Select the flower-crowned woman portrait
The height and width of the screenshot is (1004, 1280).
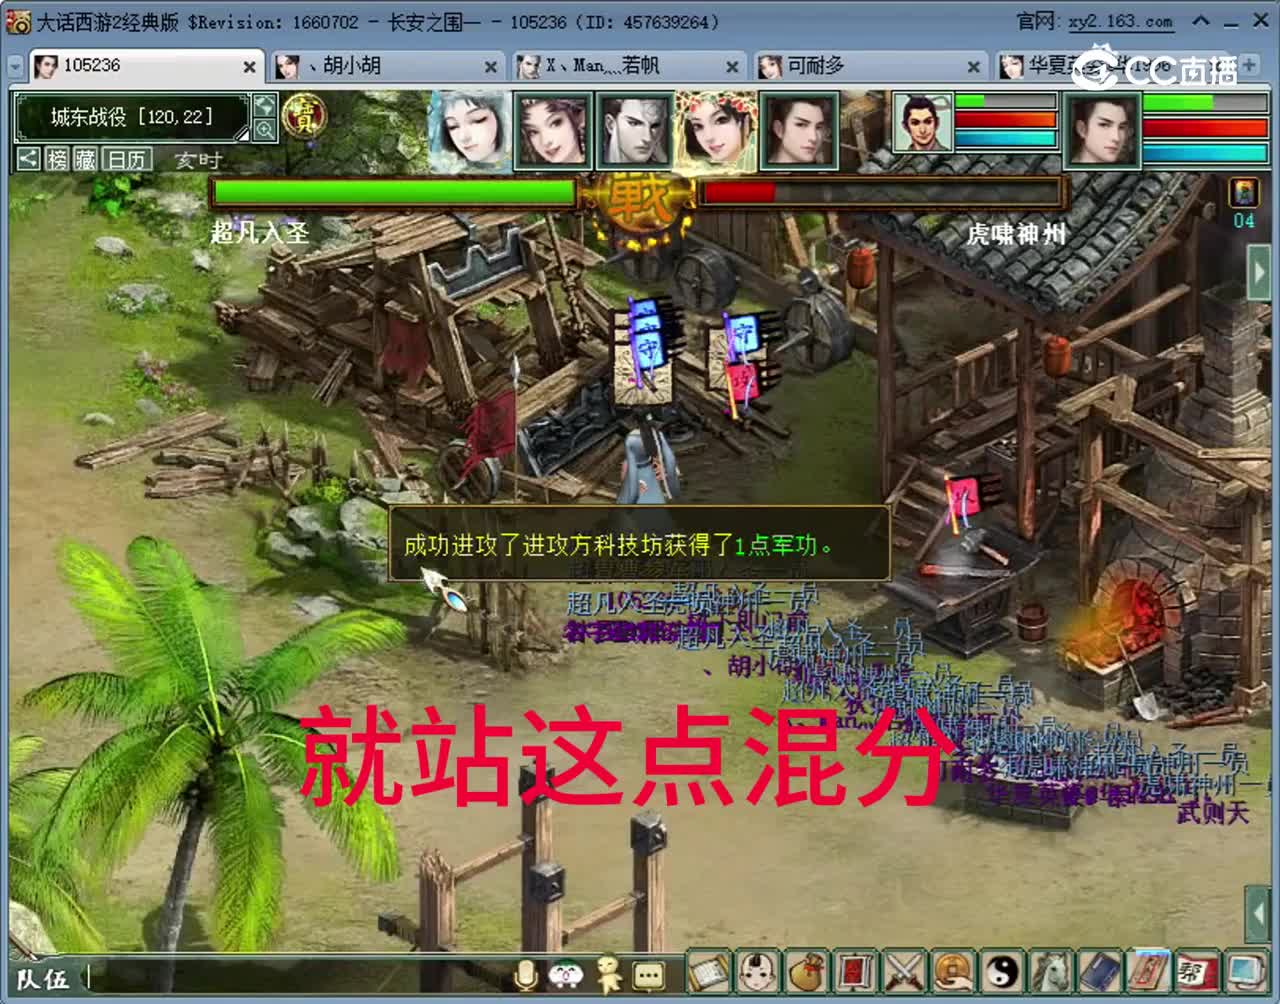(716, 130)
